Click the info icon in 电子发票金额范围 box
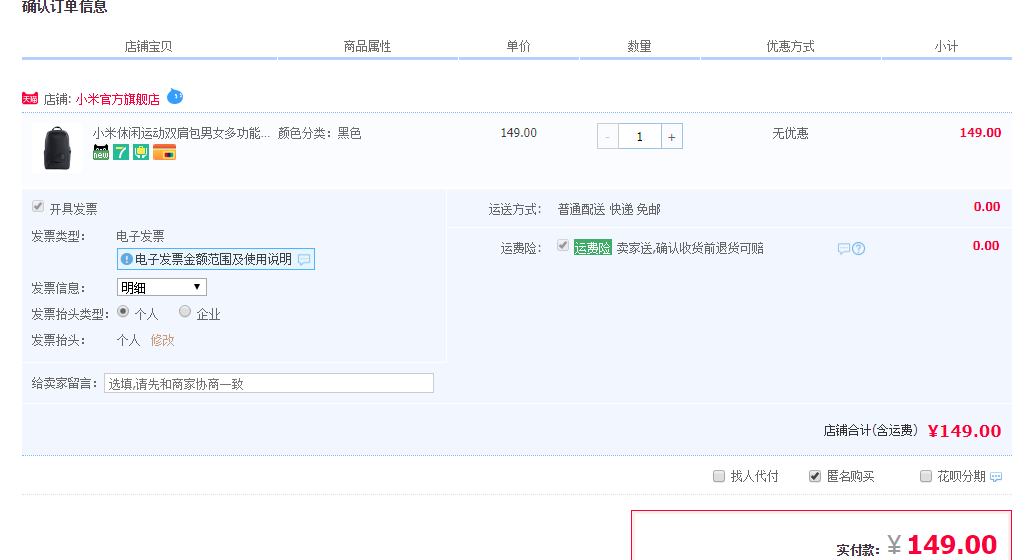1027x560 pixels. (127, 259)
